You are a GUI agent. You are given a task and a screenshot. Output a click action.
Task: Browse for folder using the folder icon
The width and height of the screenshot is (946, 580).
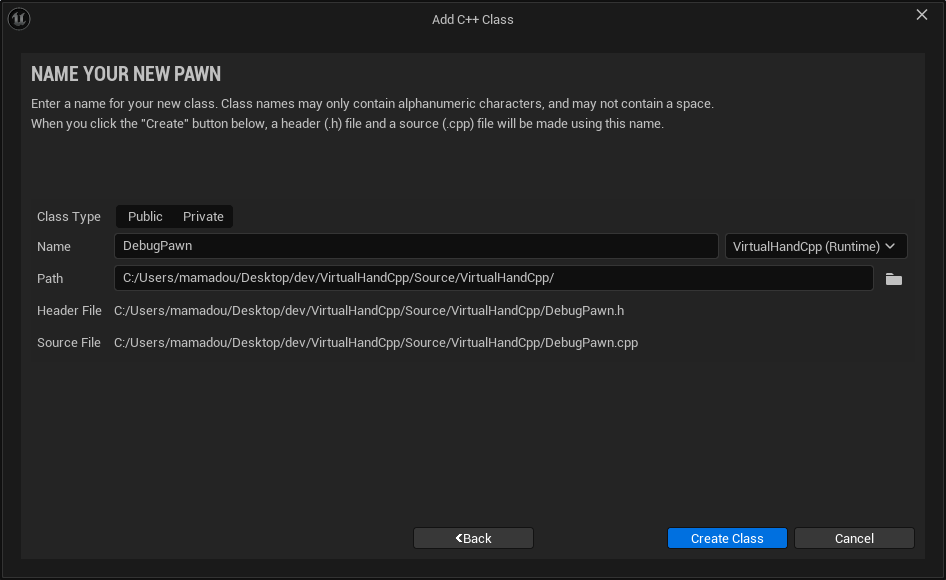pos(893,279)
